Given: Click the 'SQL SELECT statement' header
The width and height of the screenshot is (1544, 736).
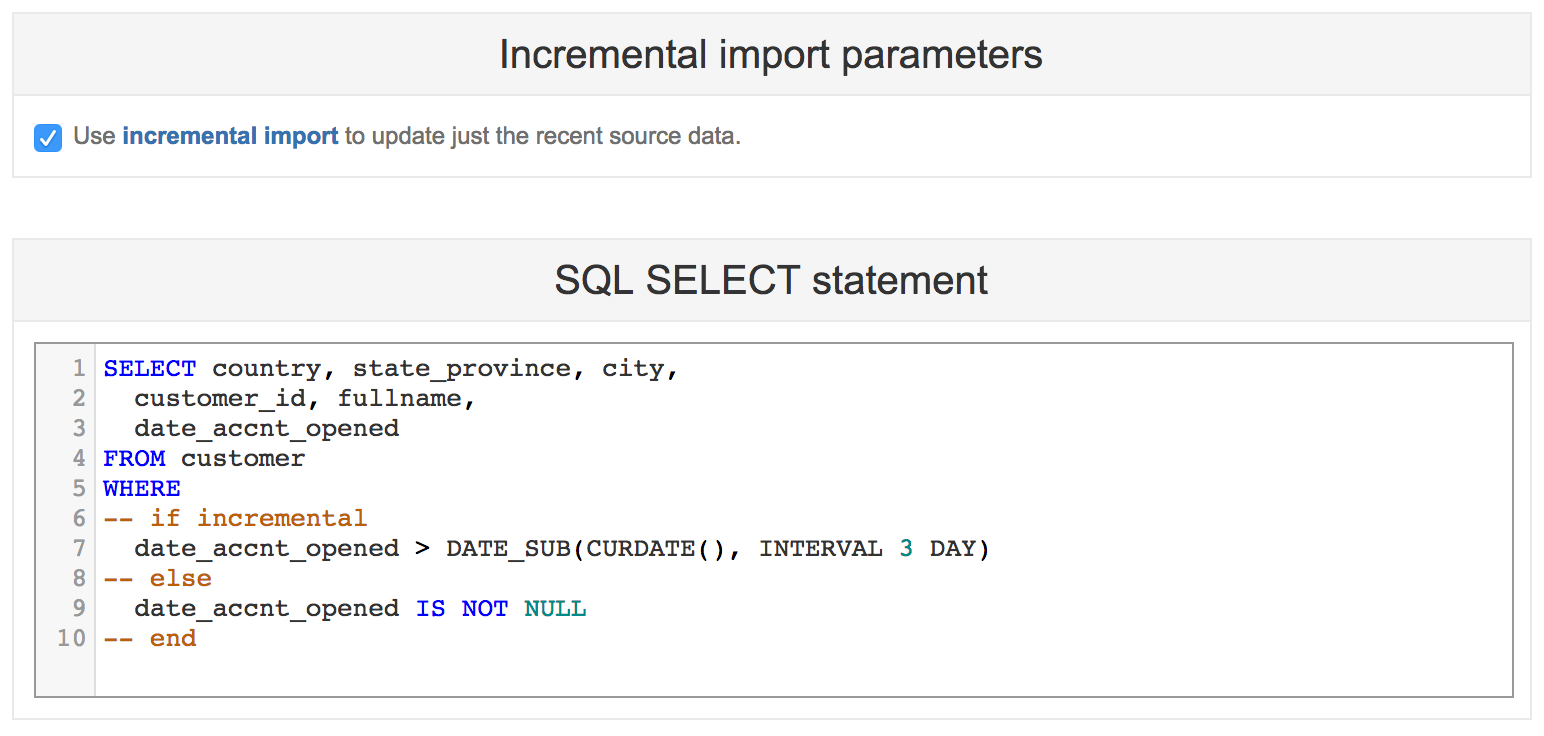Looking at the screenshot, I should point(770,280).
